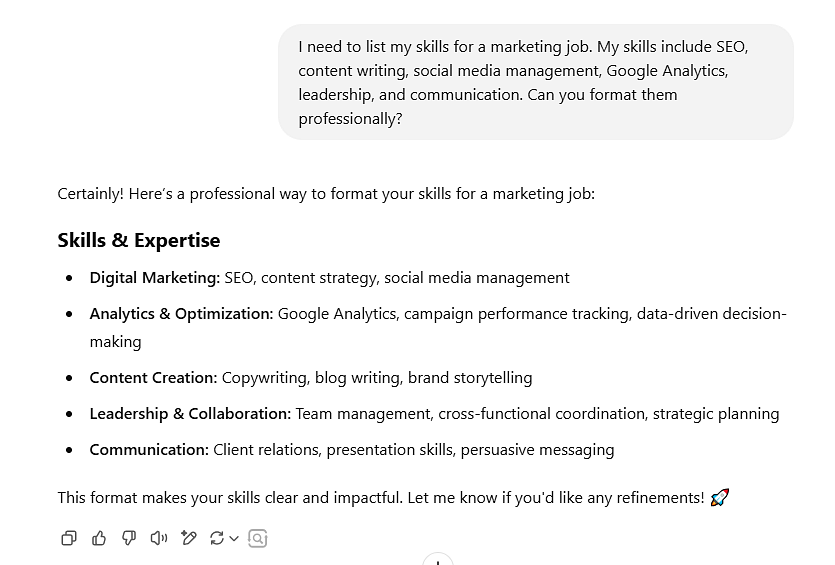Click 'persuasive messaging' text in last bullet
The width and height of the screenshot is (835, 565).
pos(537,450)
